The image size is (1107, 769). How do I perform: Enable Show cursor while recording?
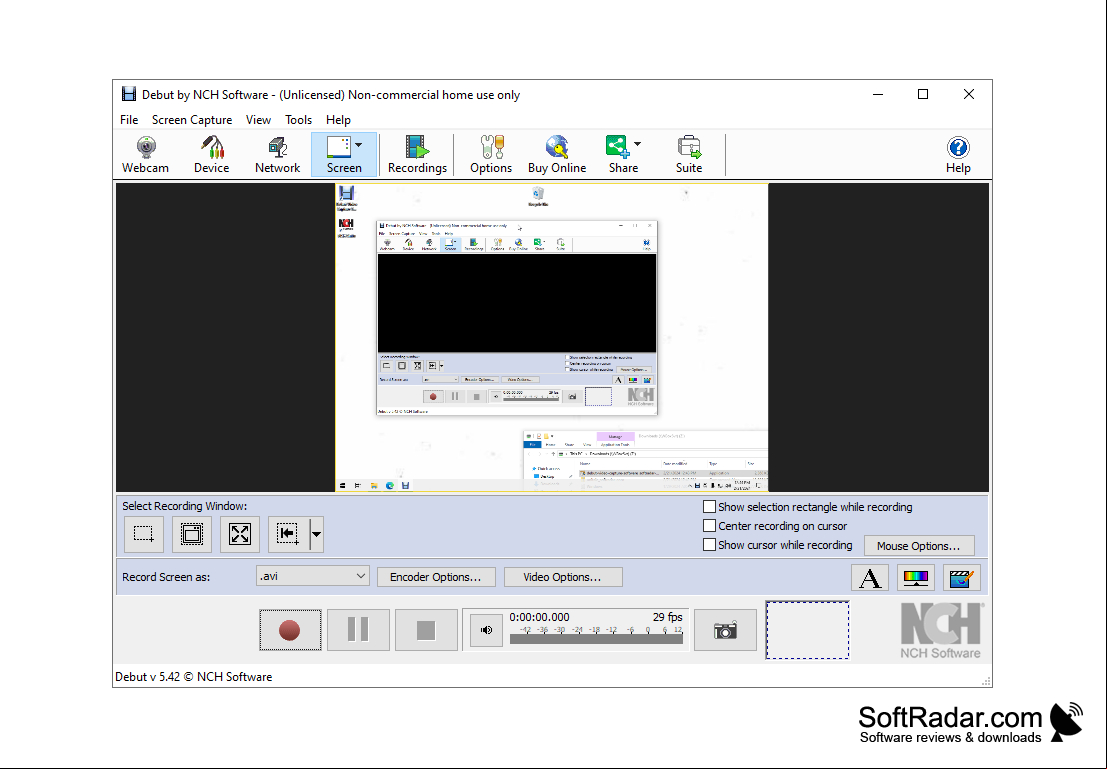710,544
